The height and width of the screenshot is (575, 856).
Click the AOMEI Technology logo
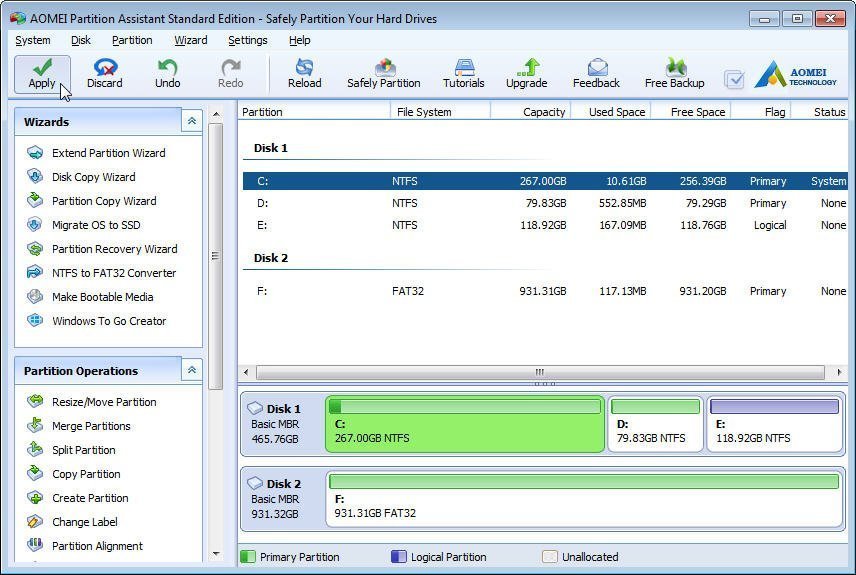796,74
